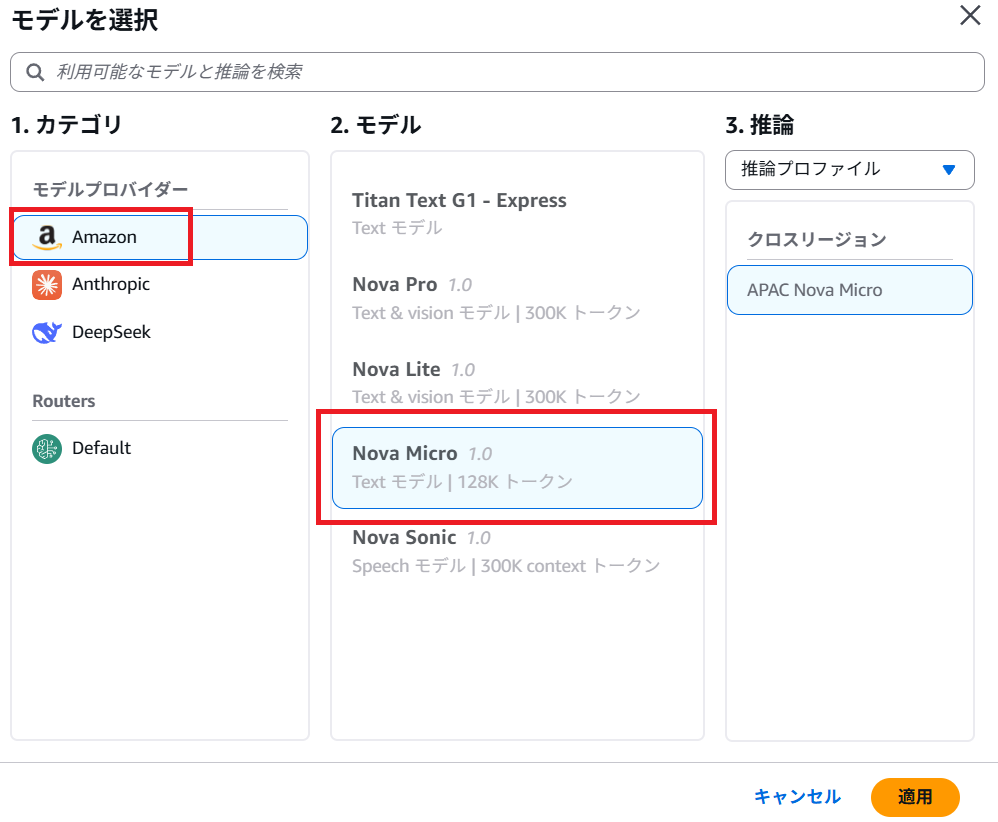Click the Routers section heading
The height and width of the screenshot is (822, 998).
click(x=64, y=401)
